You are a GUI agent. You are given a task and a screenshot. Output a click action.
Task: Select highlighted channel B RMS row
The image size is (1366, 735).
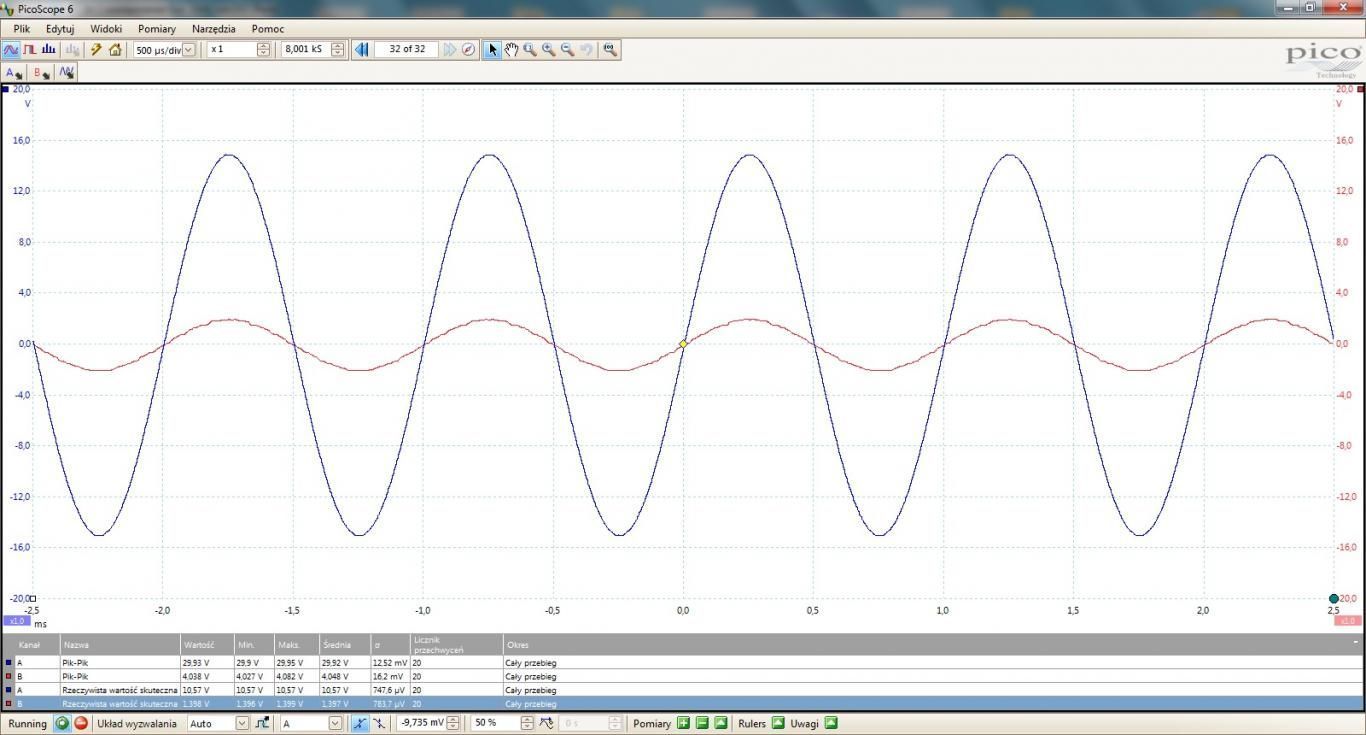(682, 704)
